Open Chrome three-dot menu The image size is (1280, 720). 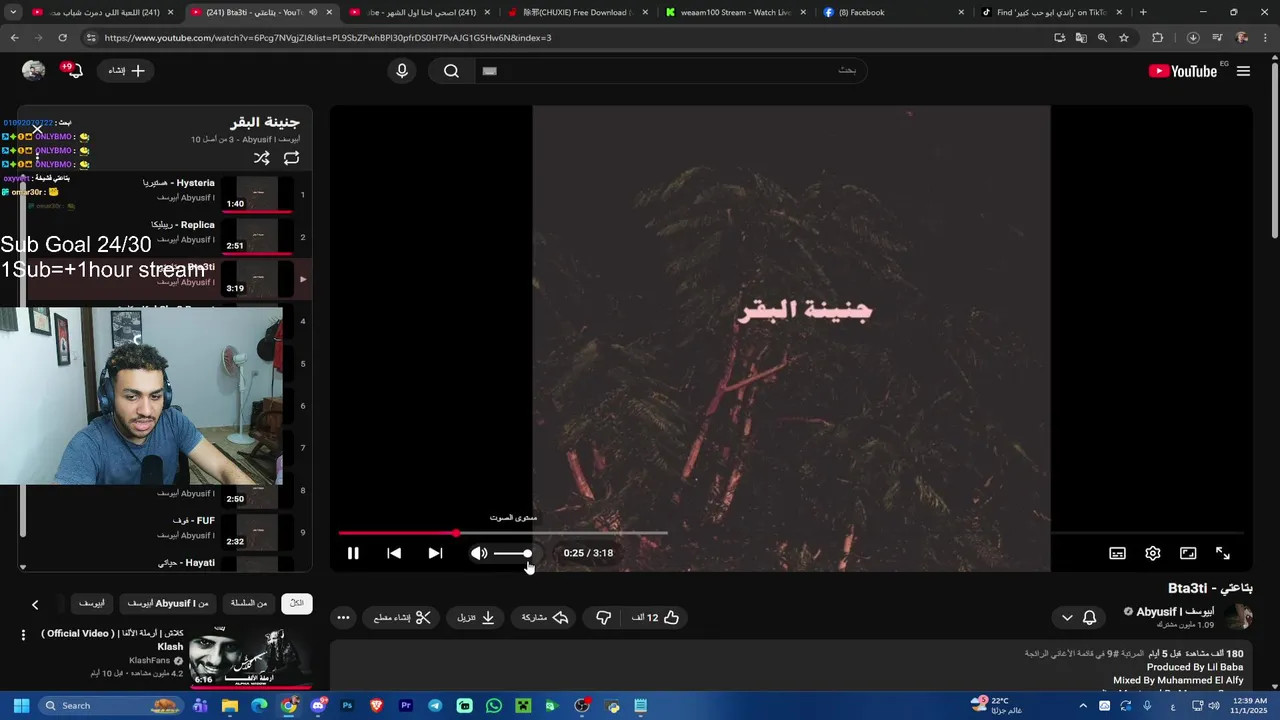point(1267,37)
